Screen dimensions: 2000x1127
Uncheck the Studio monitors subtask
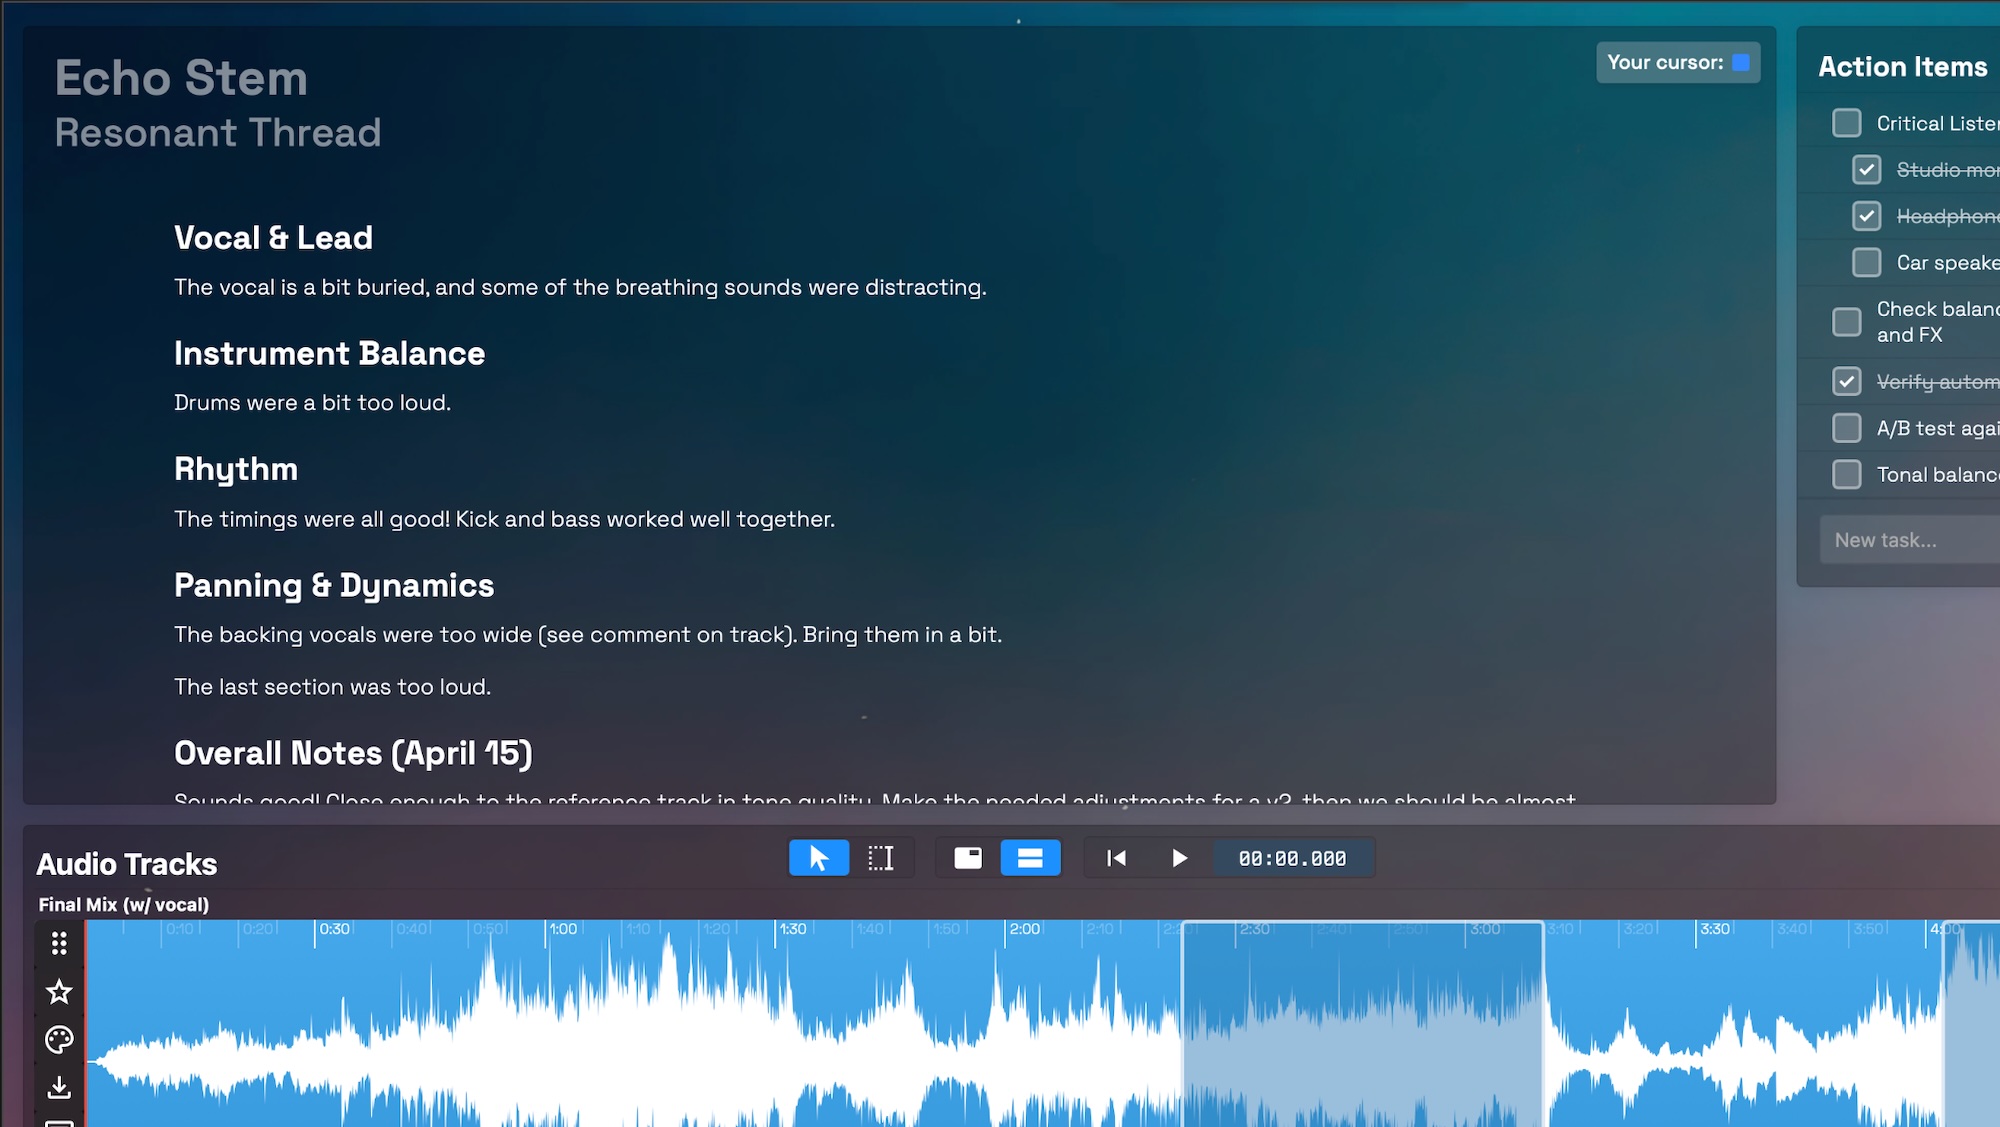coord(1866,170)
